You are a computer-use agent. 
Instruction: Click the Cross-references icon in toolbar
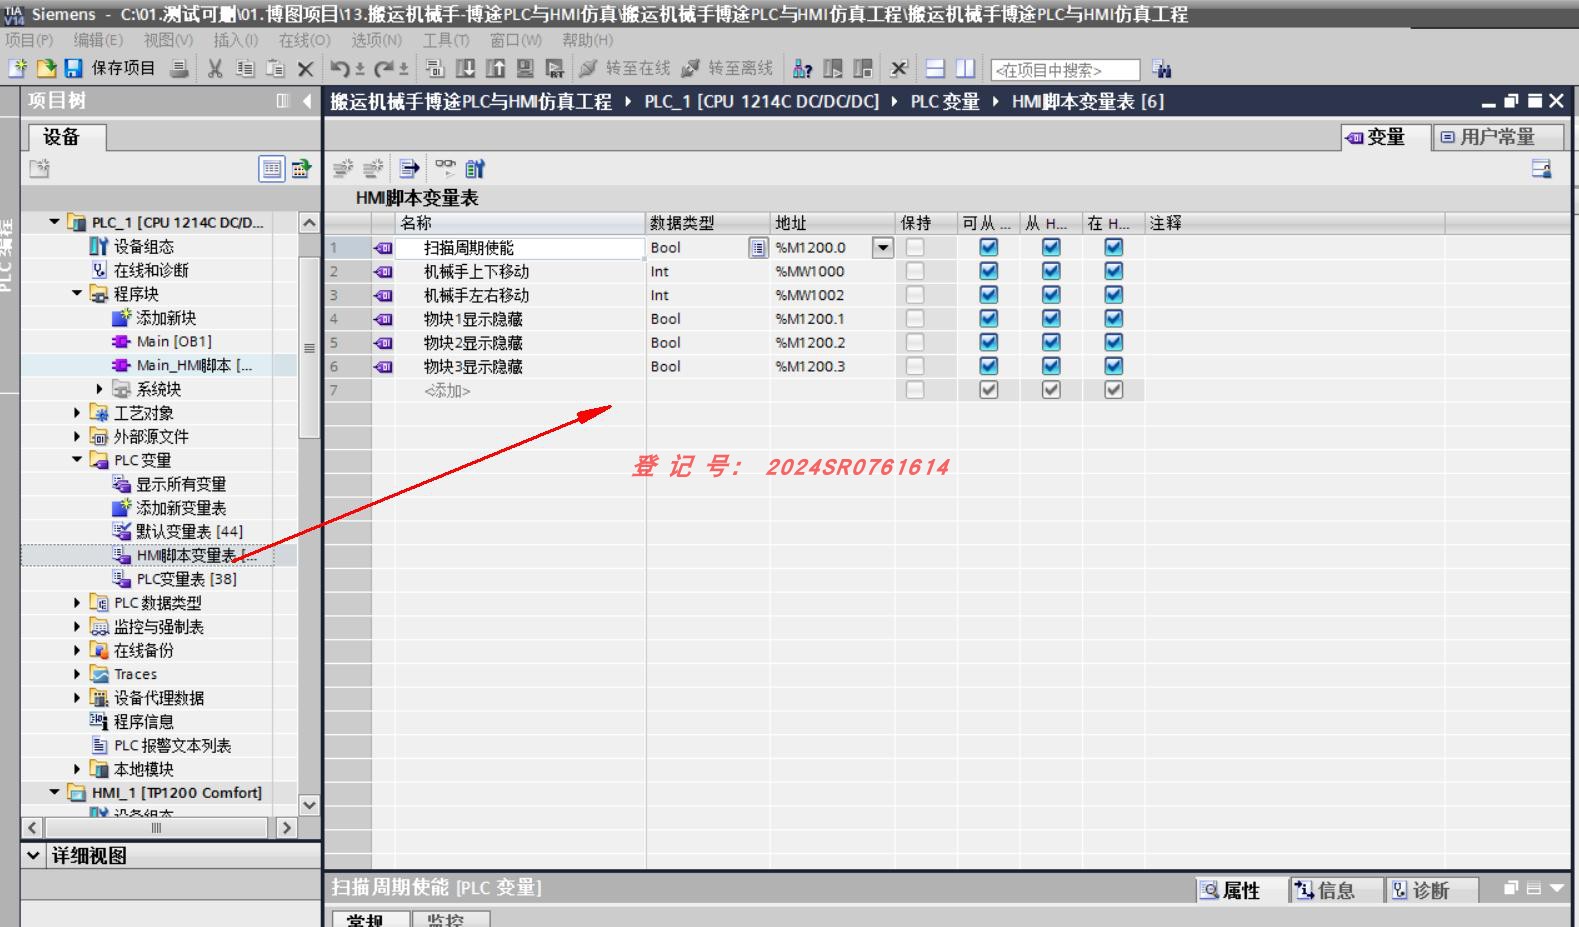pyautogui.click(x=899, y=69)
